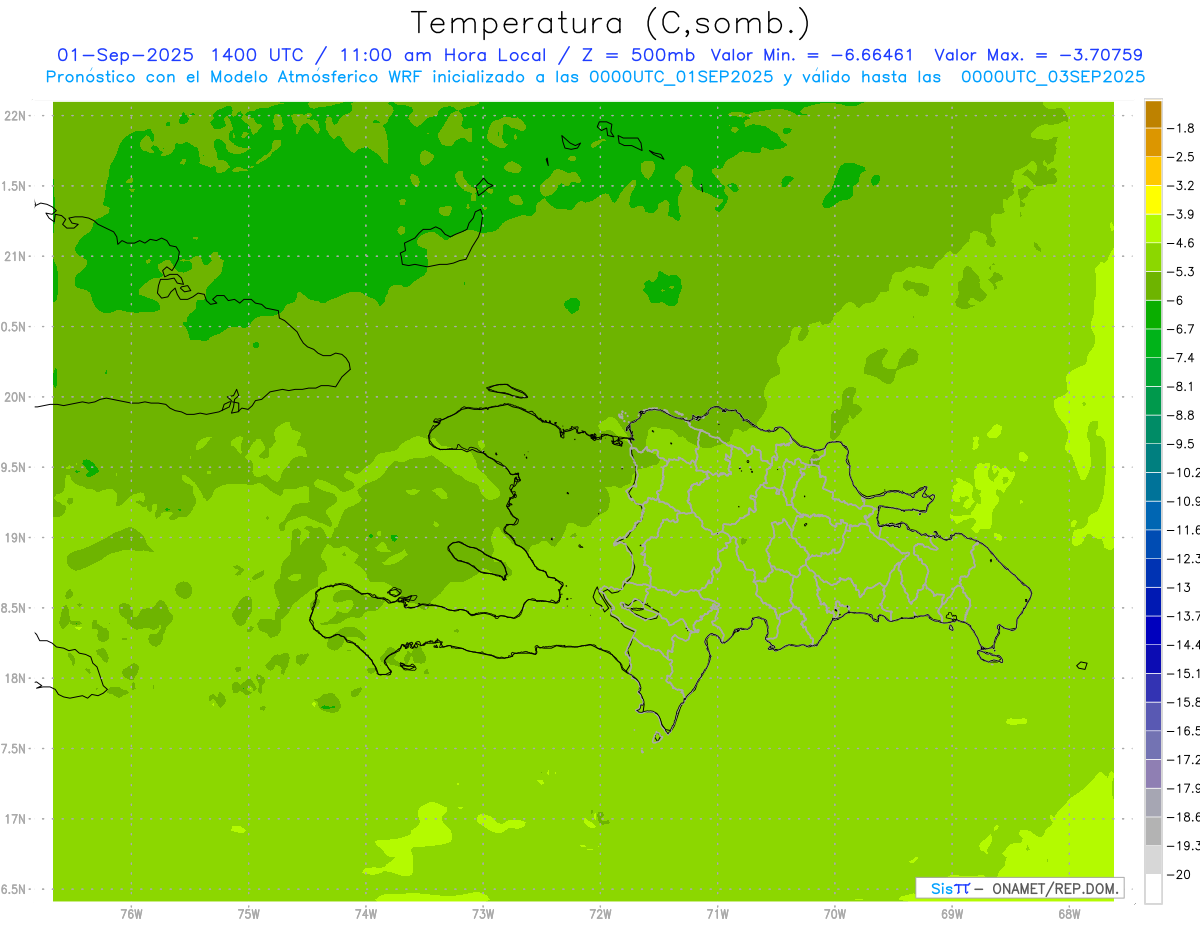Click the "75W" longitude label

coord(249,914)
